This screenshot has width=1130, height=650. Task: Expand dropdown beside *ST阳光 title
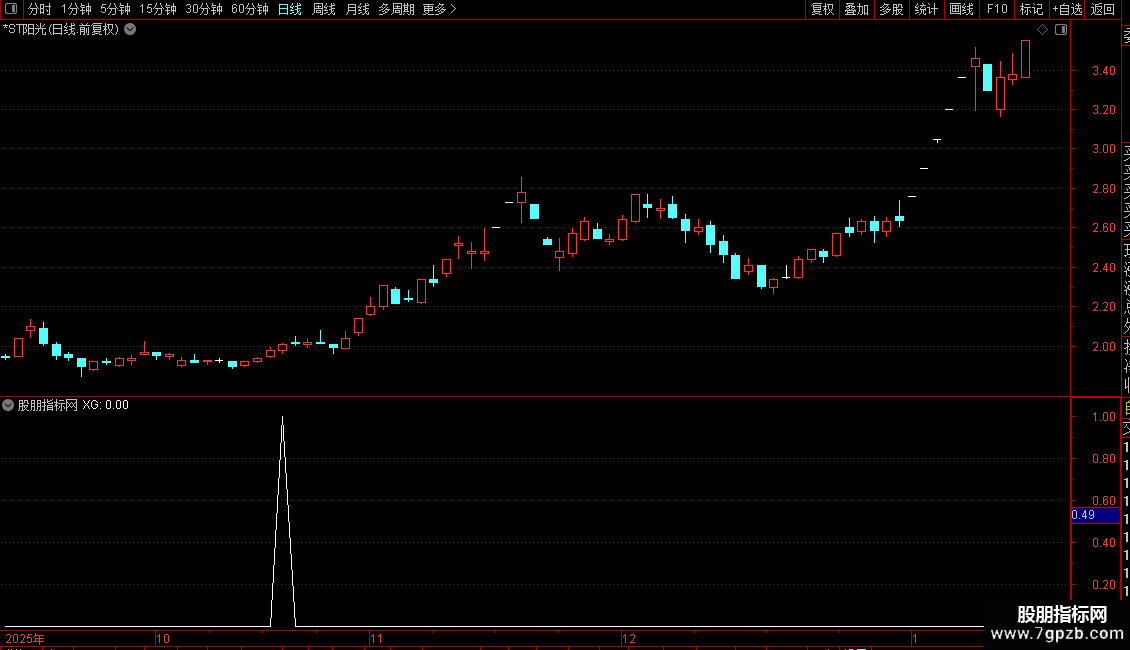click(x=130, y=30)
